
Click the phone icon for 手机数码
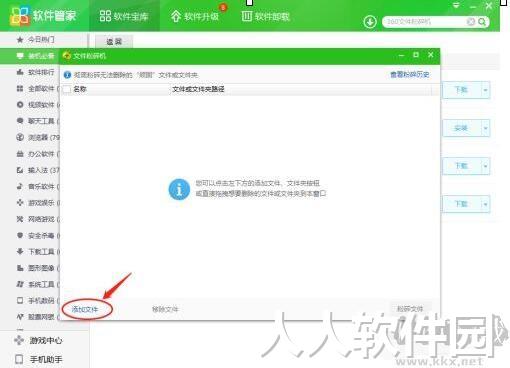(20, 300)
